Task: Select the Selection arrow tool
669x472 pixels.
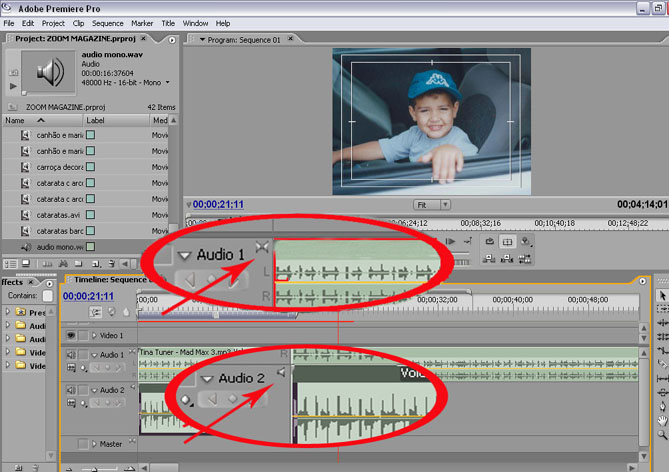Action: tap(661, 297)
